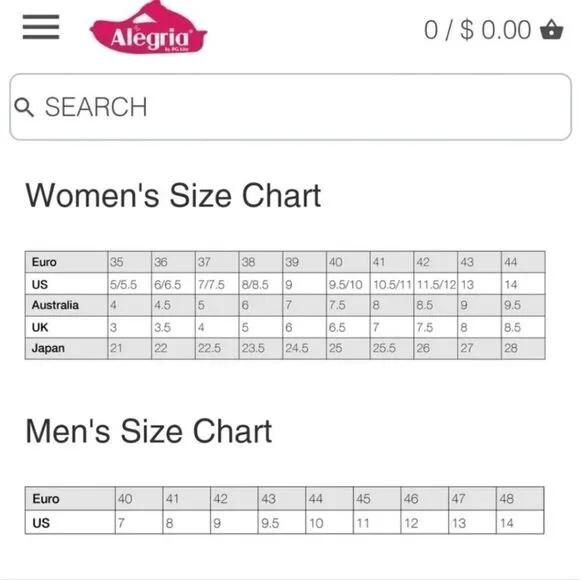The image size is (580, 580).
Task: Click the women's Euro 38 cell
Action: tap(261, 262)
